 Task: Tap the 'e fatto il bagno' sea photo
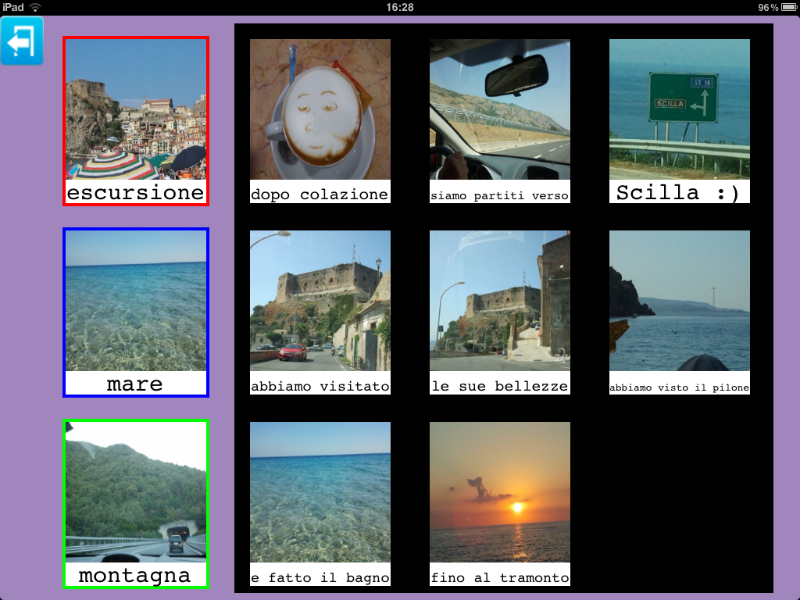click(x=320, y=493)
